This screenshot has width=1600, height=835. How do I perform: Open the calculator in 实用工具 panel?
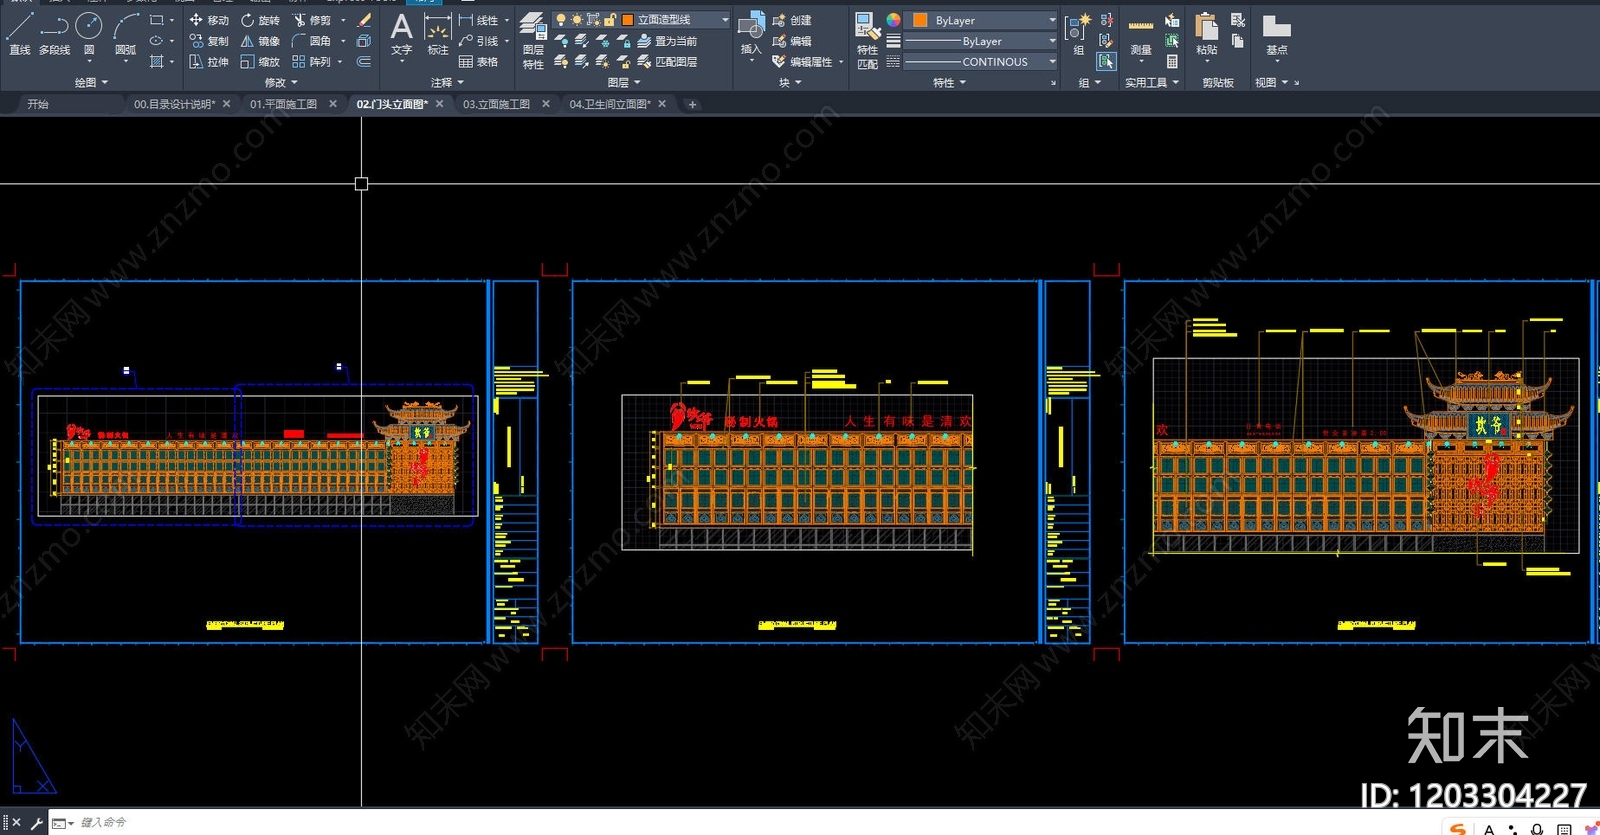[1172, 62]
